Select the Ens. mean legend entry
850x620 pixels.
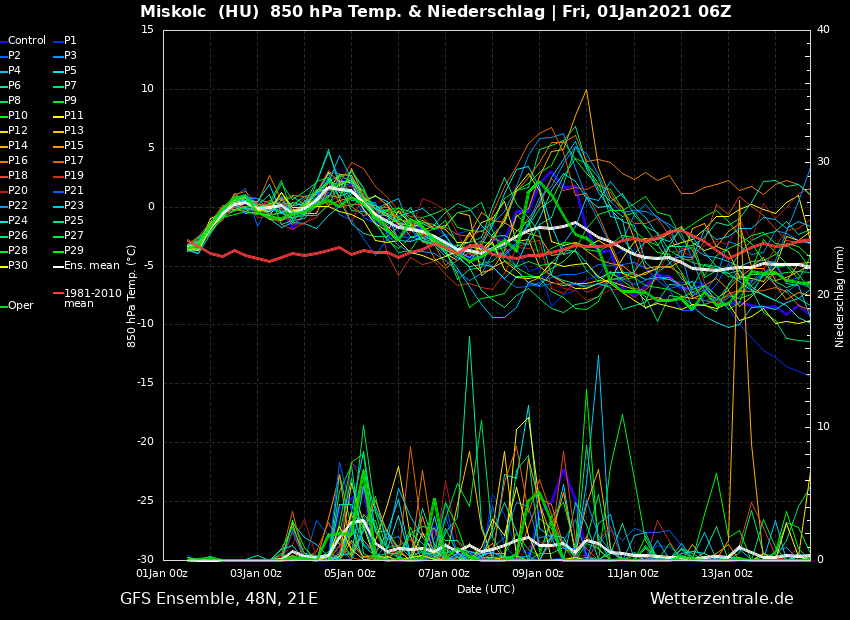91,266
